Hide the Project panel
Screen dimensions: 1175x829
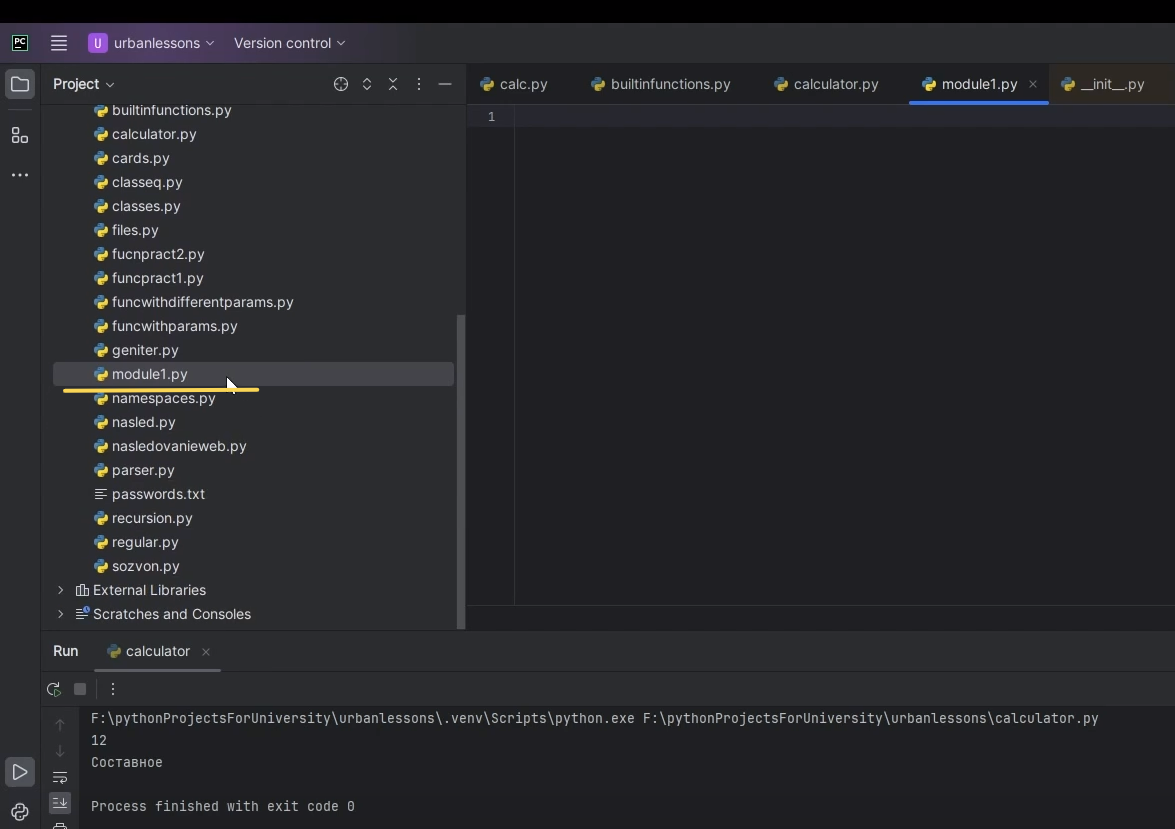pos(444,84)
